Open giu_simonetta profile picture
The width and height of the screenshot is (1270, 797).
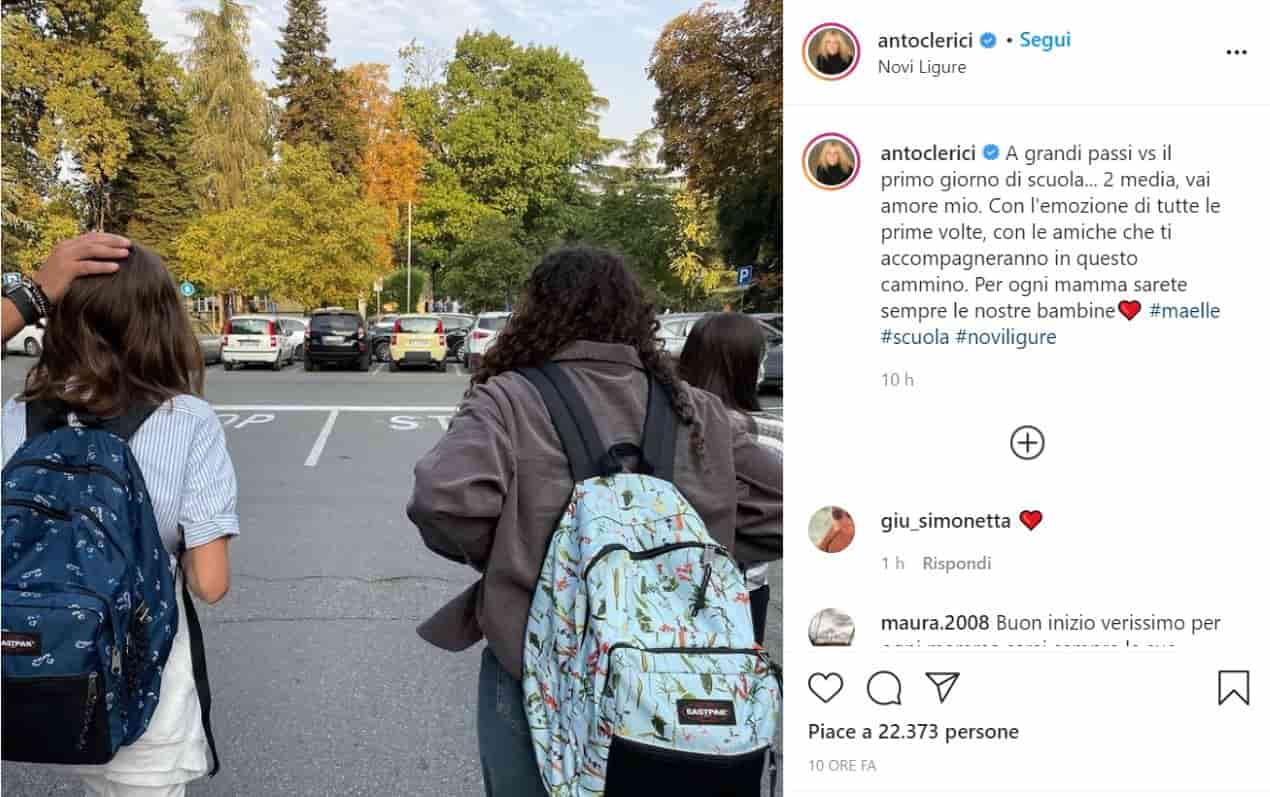[831, 529]
